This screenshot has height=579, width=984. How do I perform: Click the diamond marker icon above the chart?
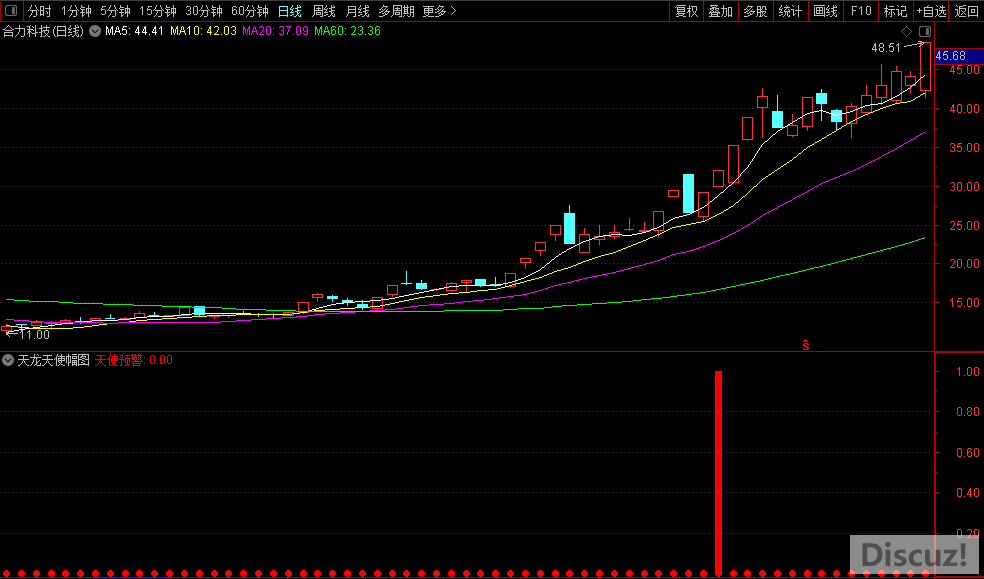pos(907,32)
